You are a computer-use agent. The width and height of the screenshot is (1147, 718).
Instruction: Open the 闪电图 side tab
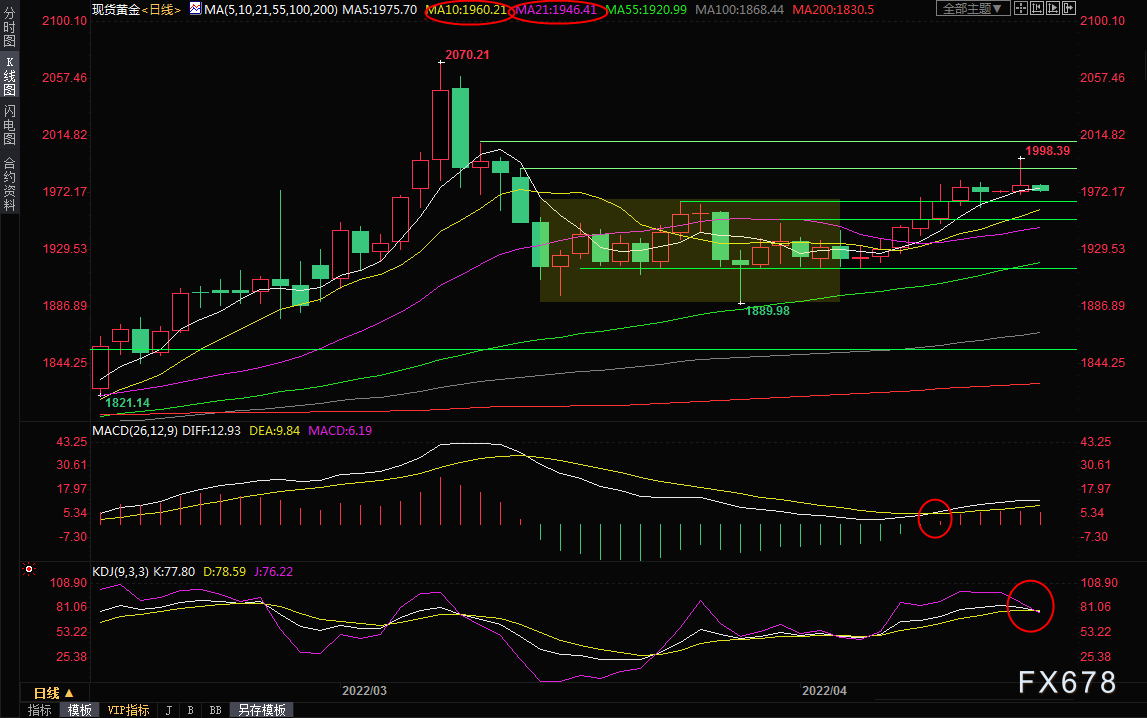pos(10,125)
